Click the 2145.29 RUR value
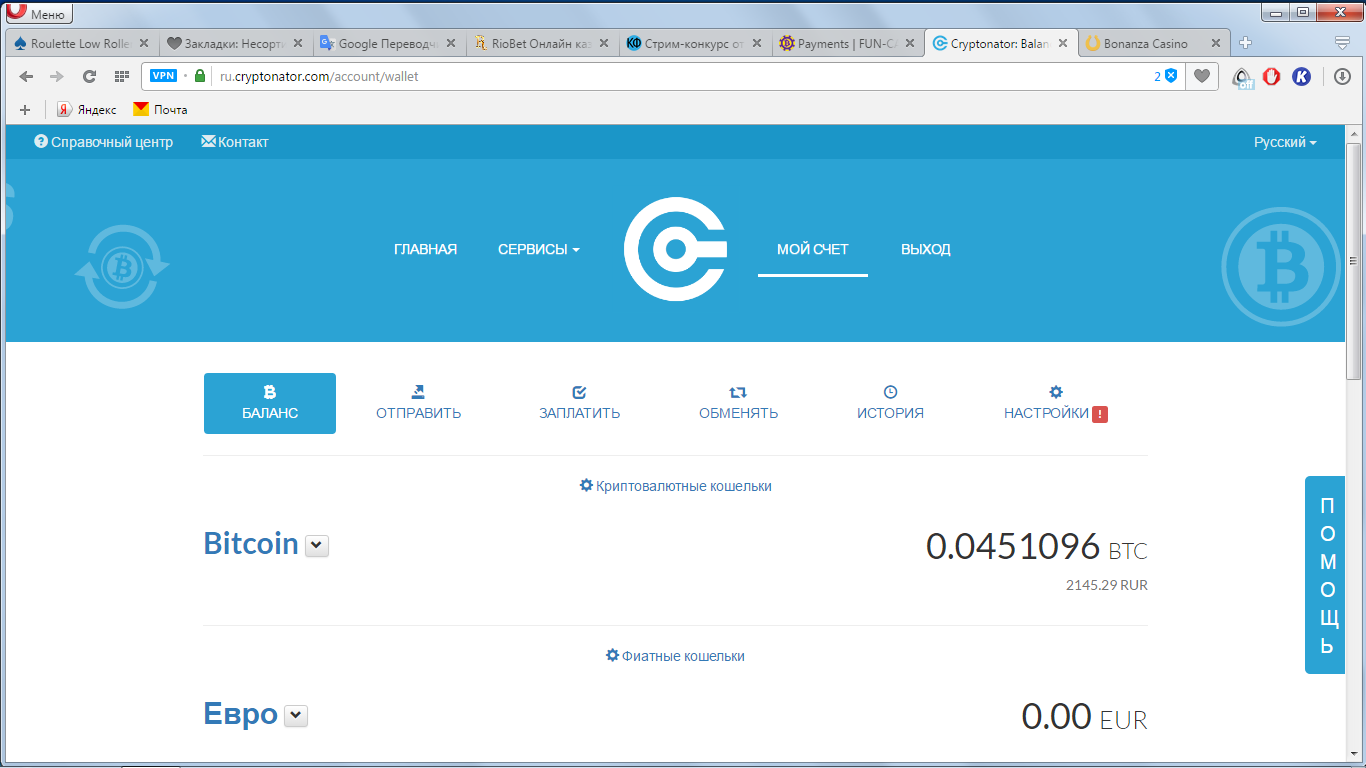 (1107, 585)
